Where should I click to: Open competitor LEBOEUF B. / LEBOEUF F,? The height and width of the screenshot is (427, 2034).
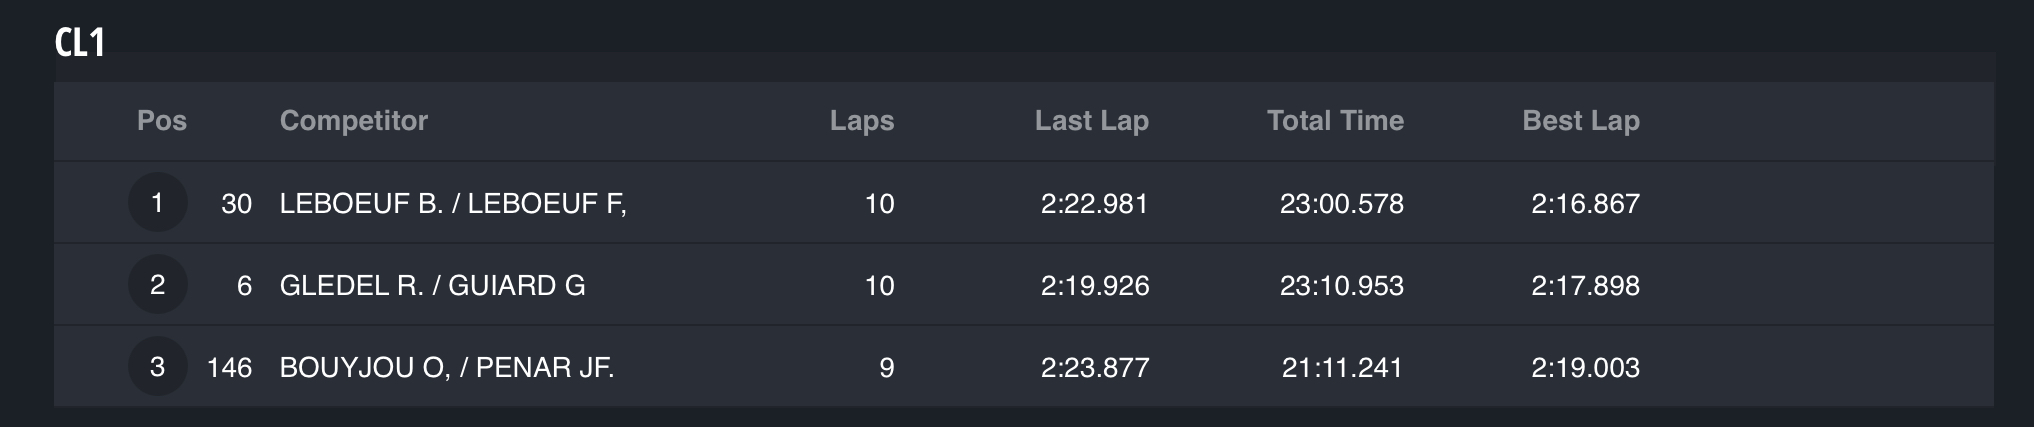(x=453, y=204)
